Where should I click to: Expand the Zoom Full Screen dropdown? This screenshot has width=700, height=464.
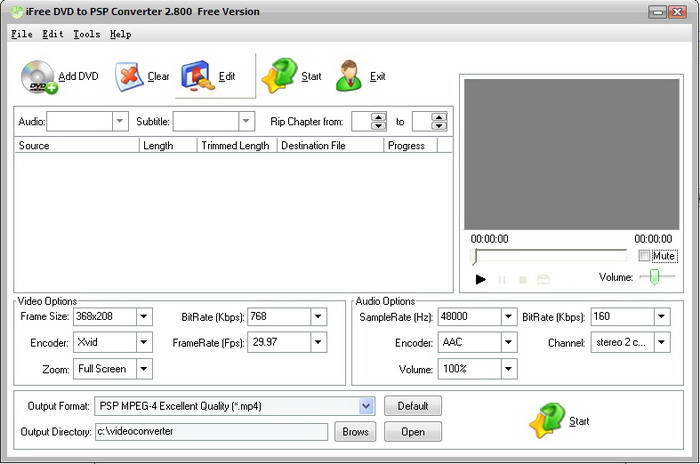click(144, 369)
